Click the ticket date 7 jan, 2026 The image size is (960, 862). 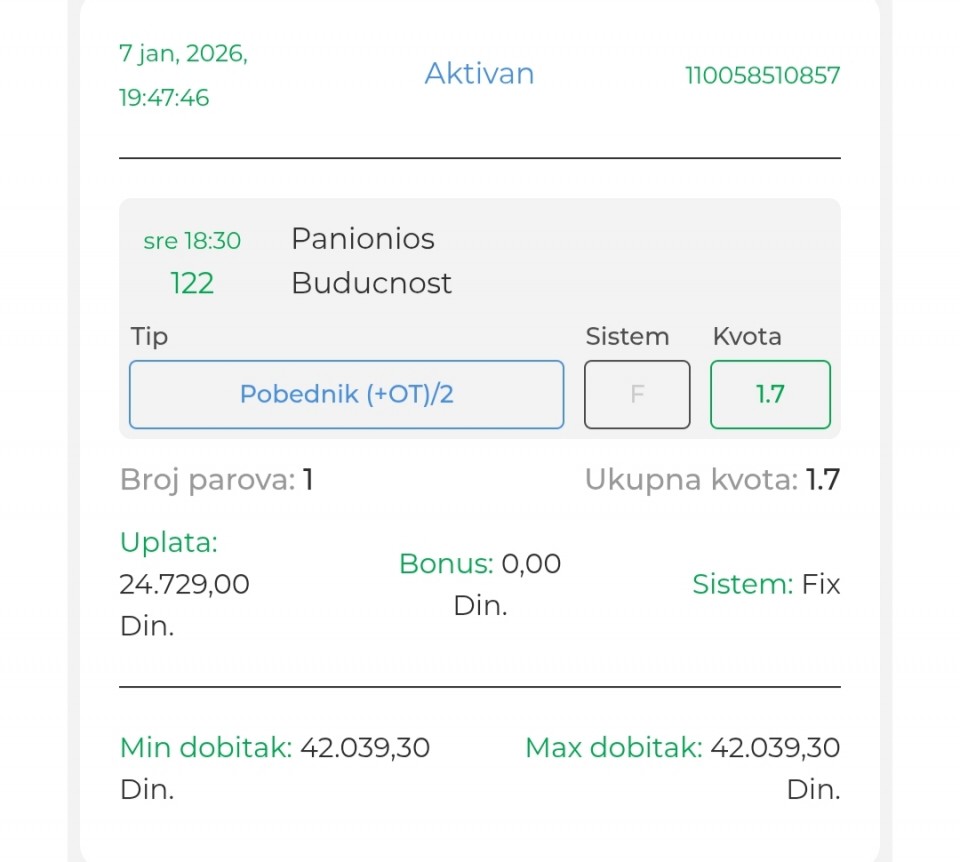coord(183,54)
